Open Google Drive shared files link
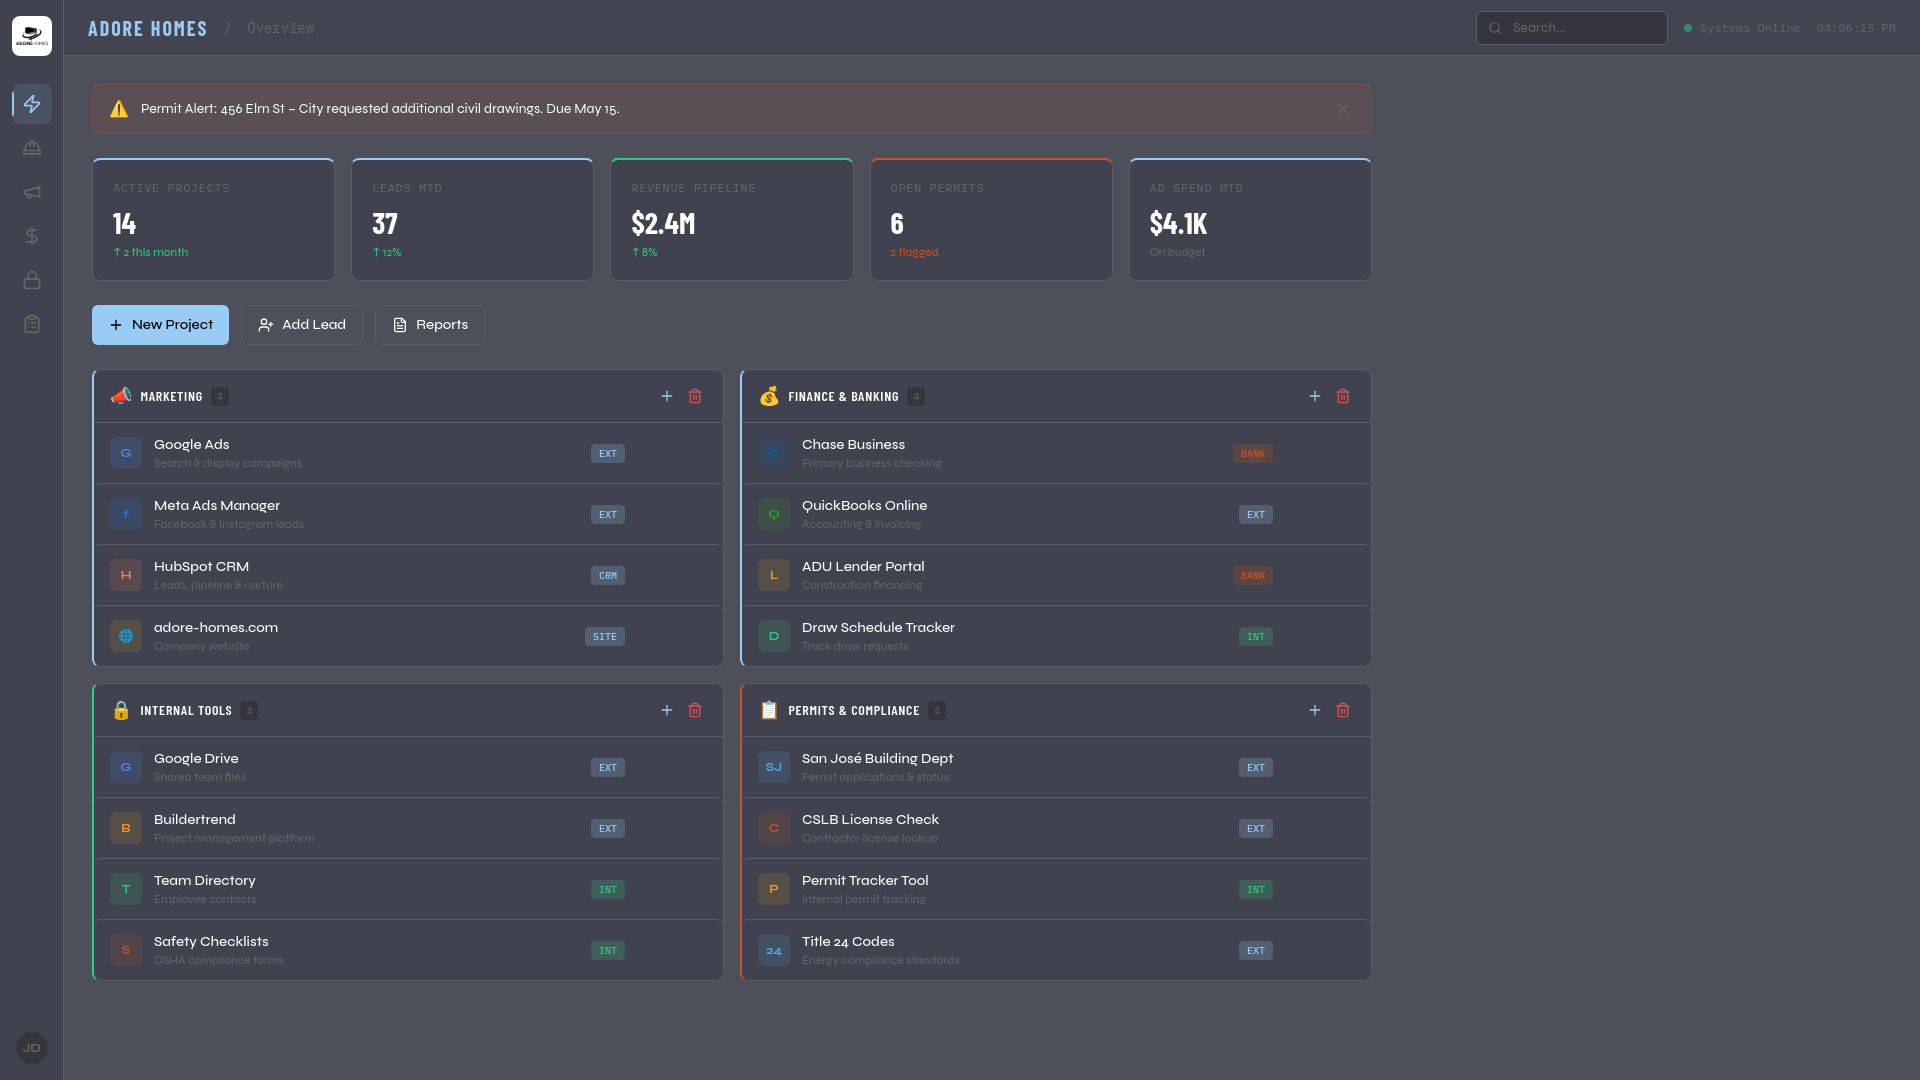Image resolution: width=1920 pixels, height=1080 pixels. [408, 767]
